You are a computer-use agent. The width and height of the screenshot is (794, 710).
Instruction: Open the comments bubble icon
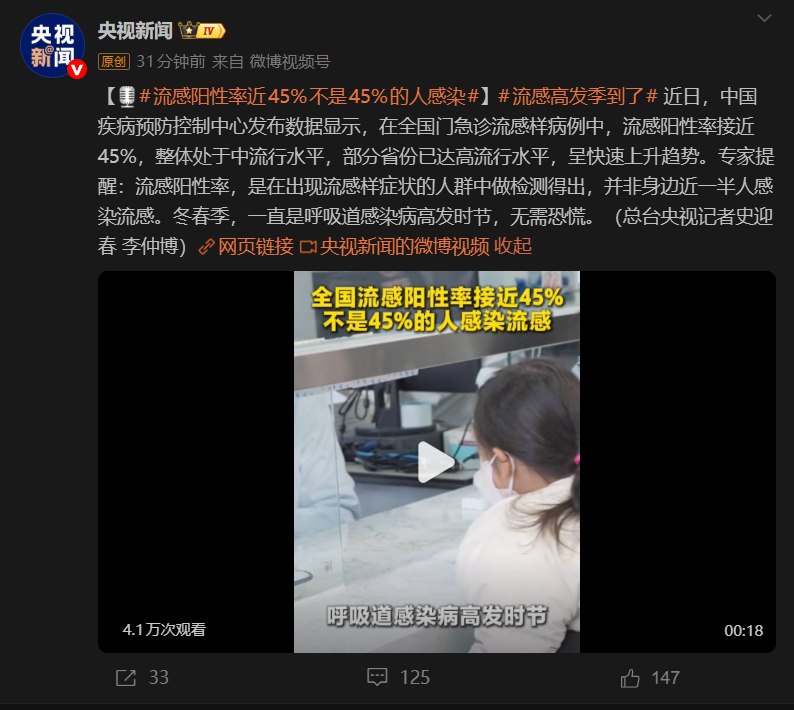[377, 677]
